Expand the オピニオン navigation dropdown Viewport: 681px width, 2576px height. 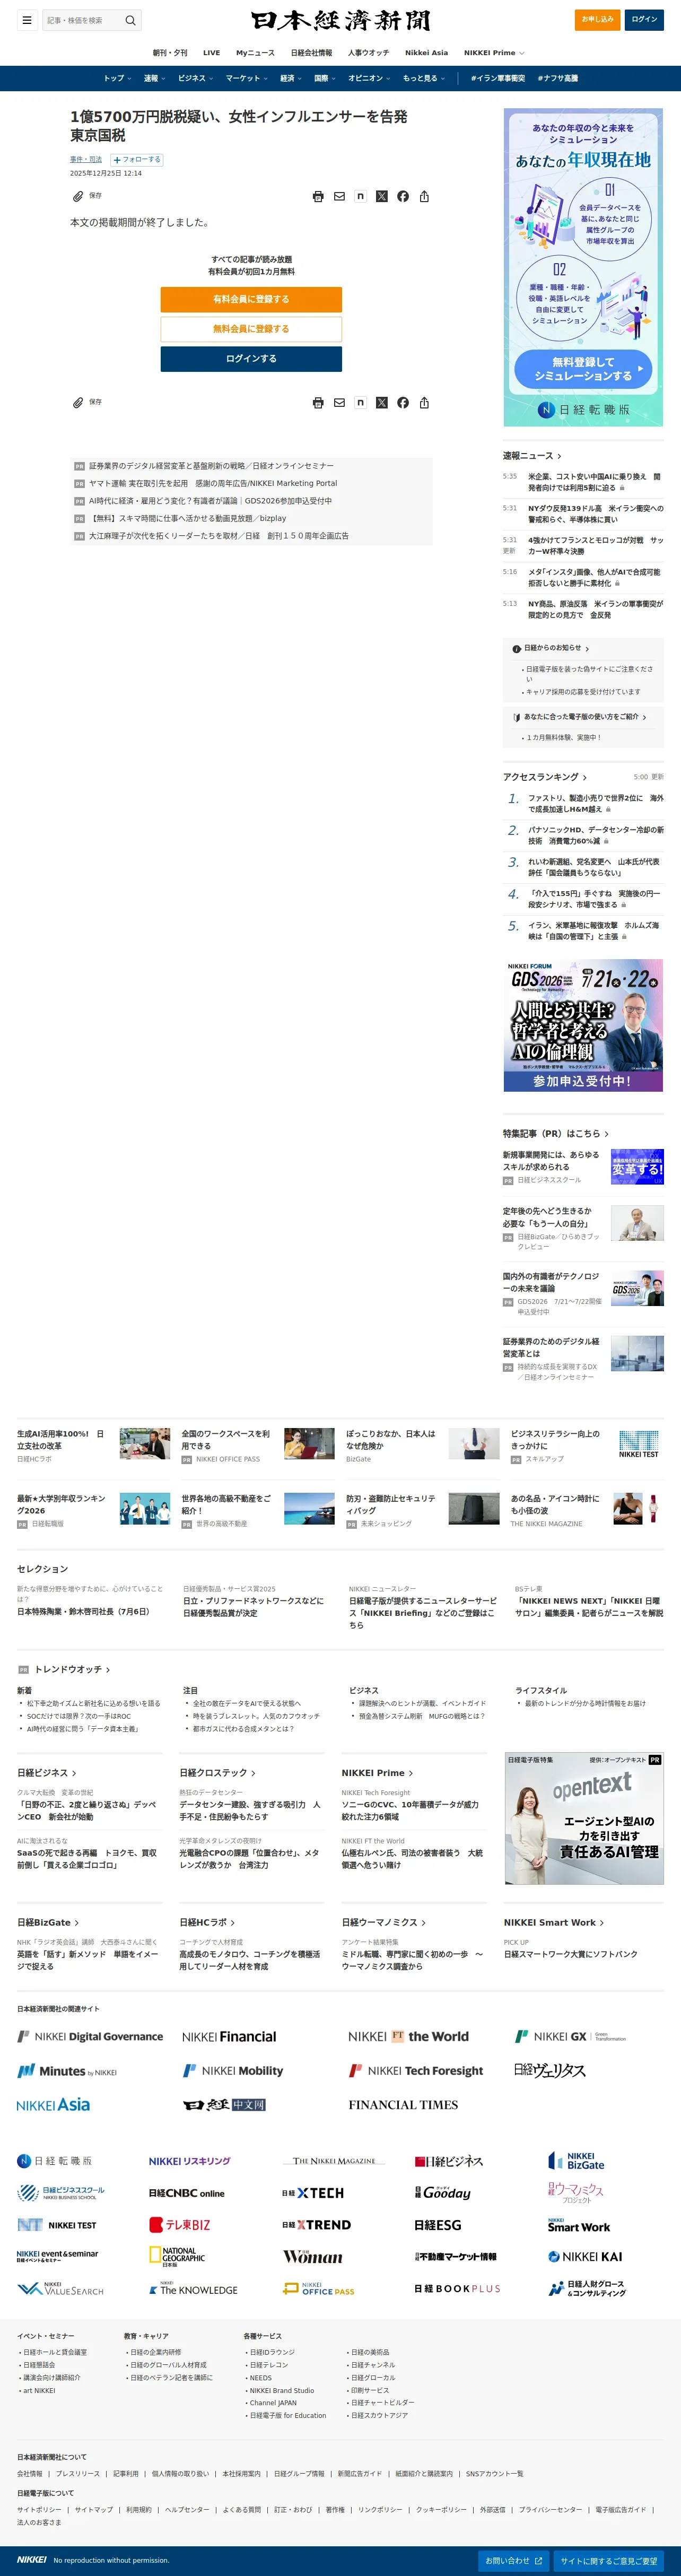coord(369,78)
